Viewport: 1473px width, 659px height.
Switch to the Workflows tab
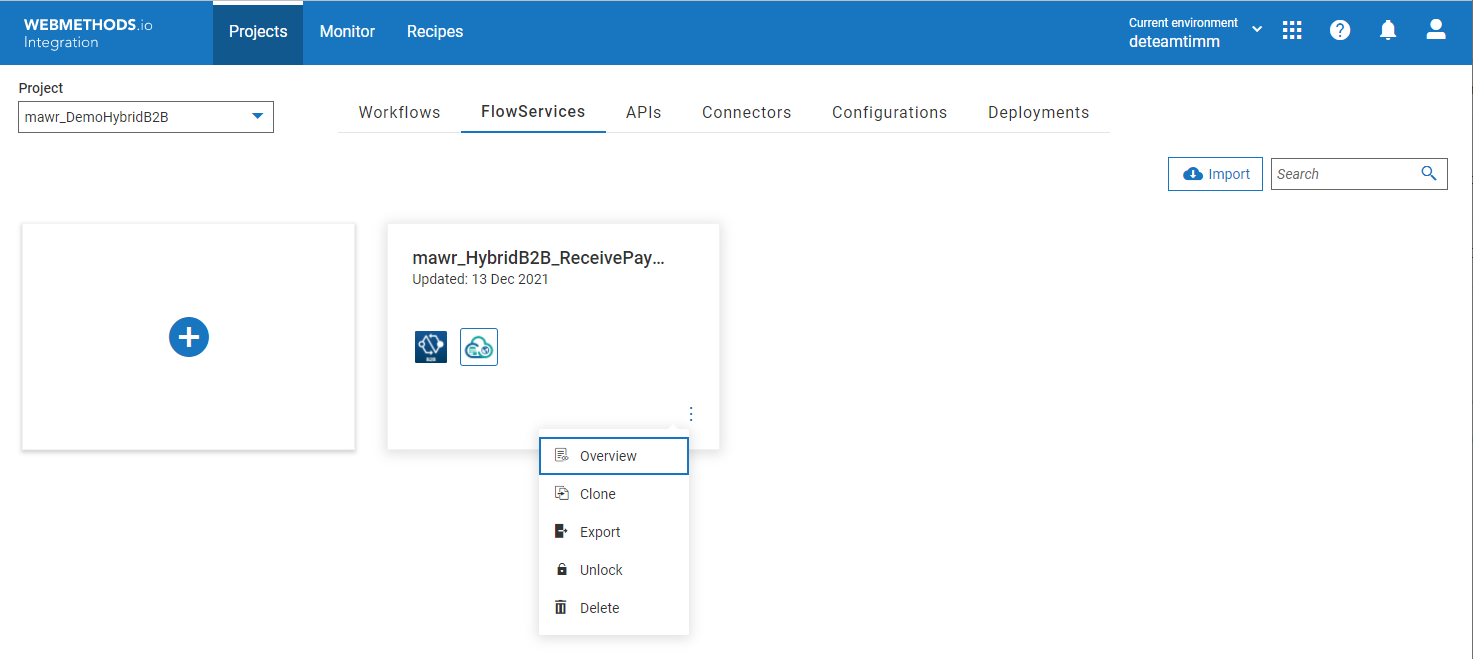point(399,112)
